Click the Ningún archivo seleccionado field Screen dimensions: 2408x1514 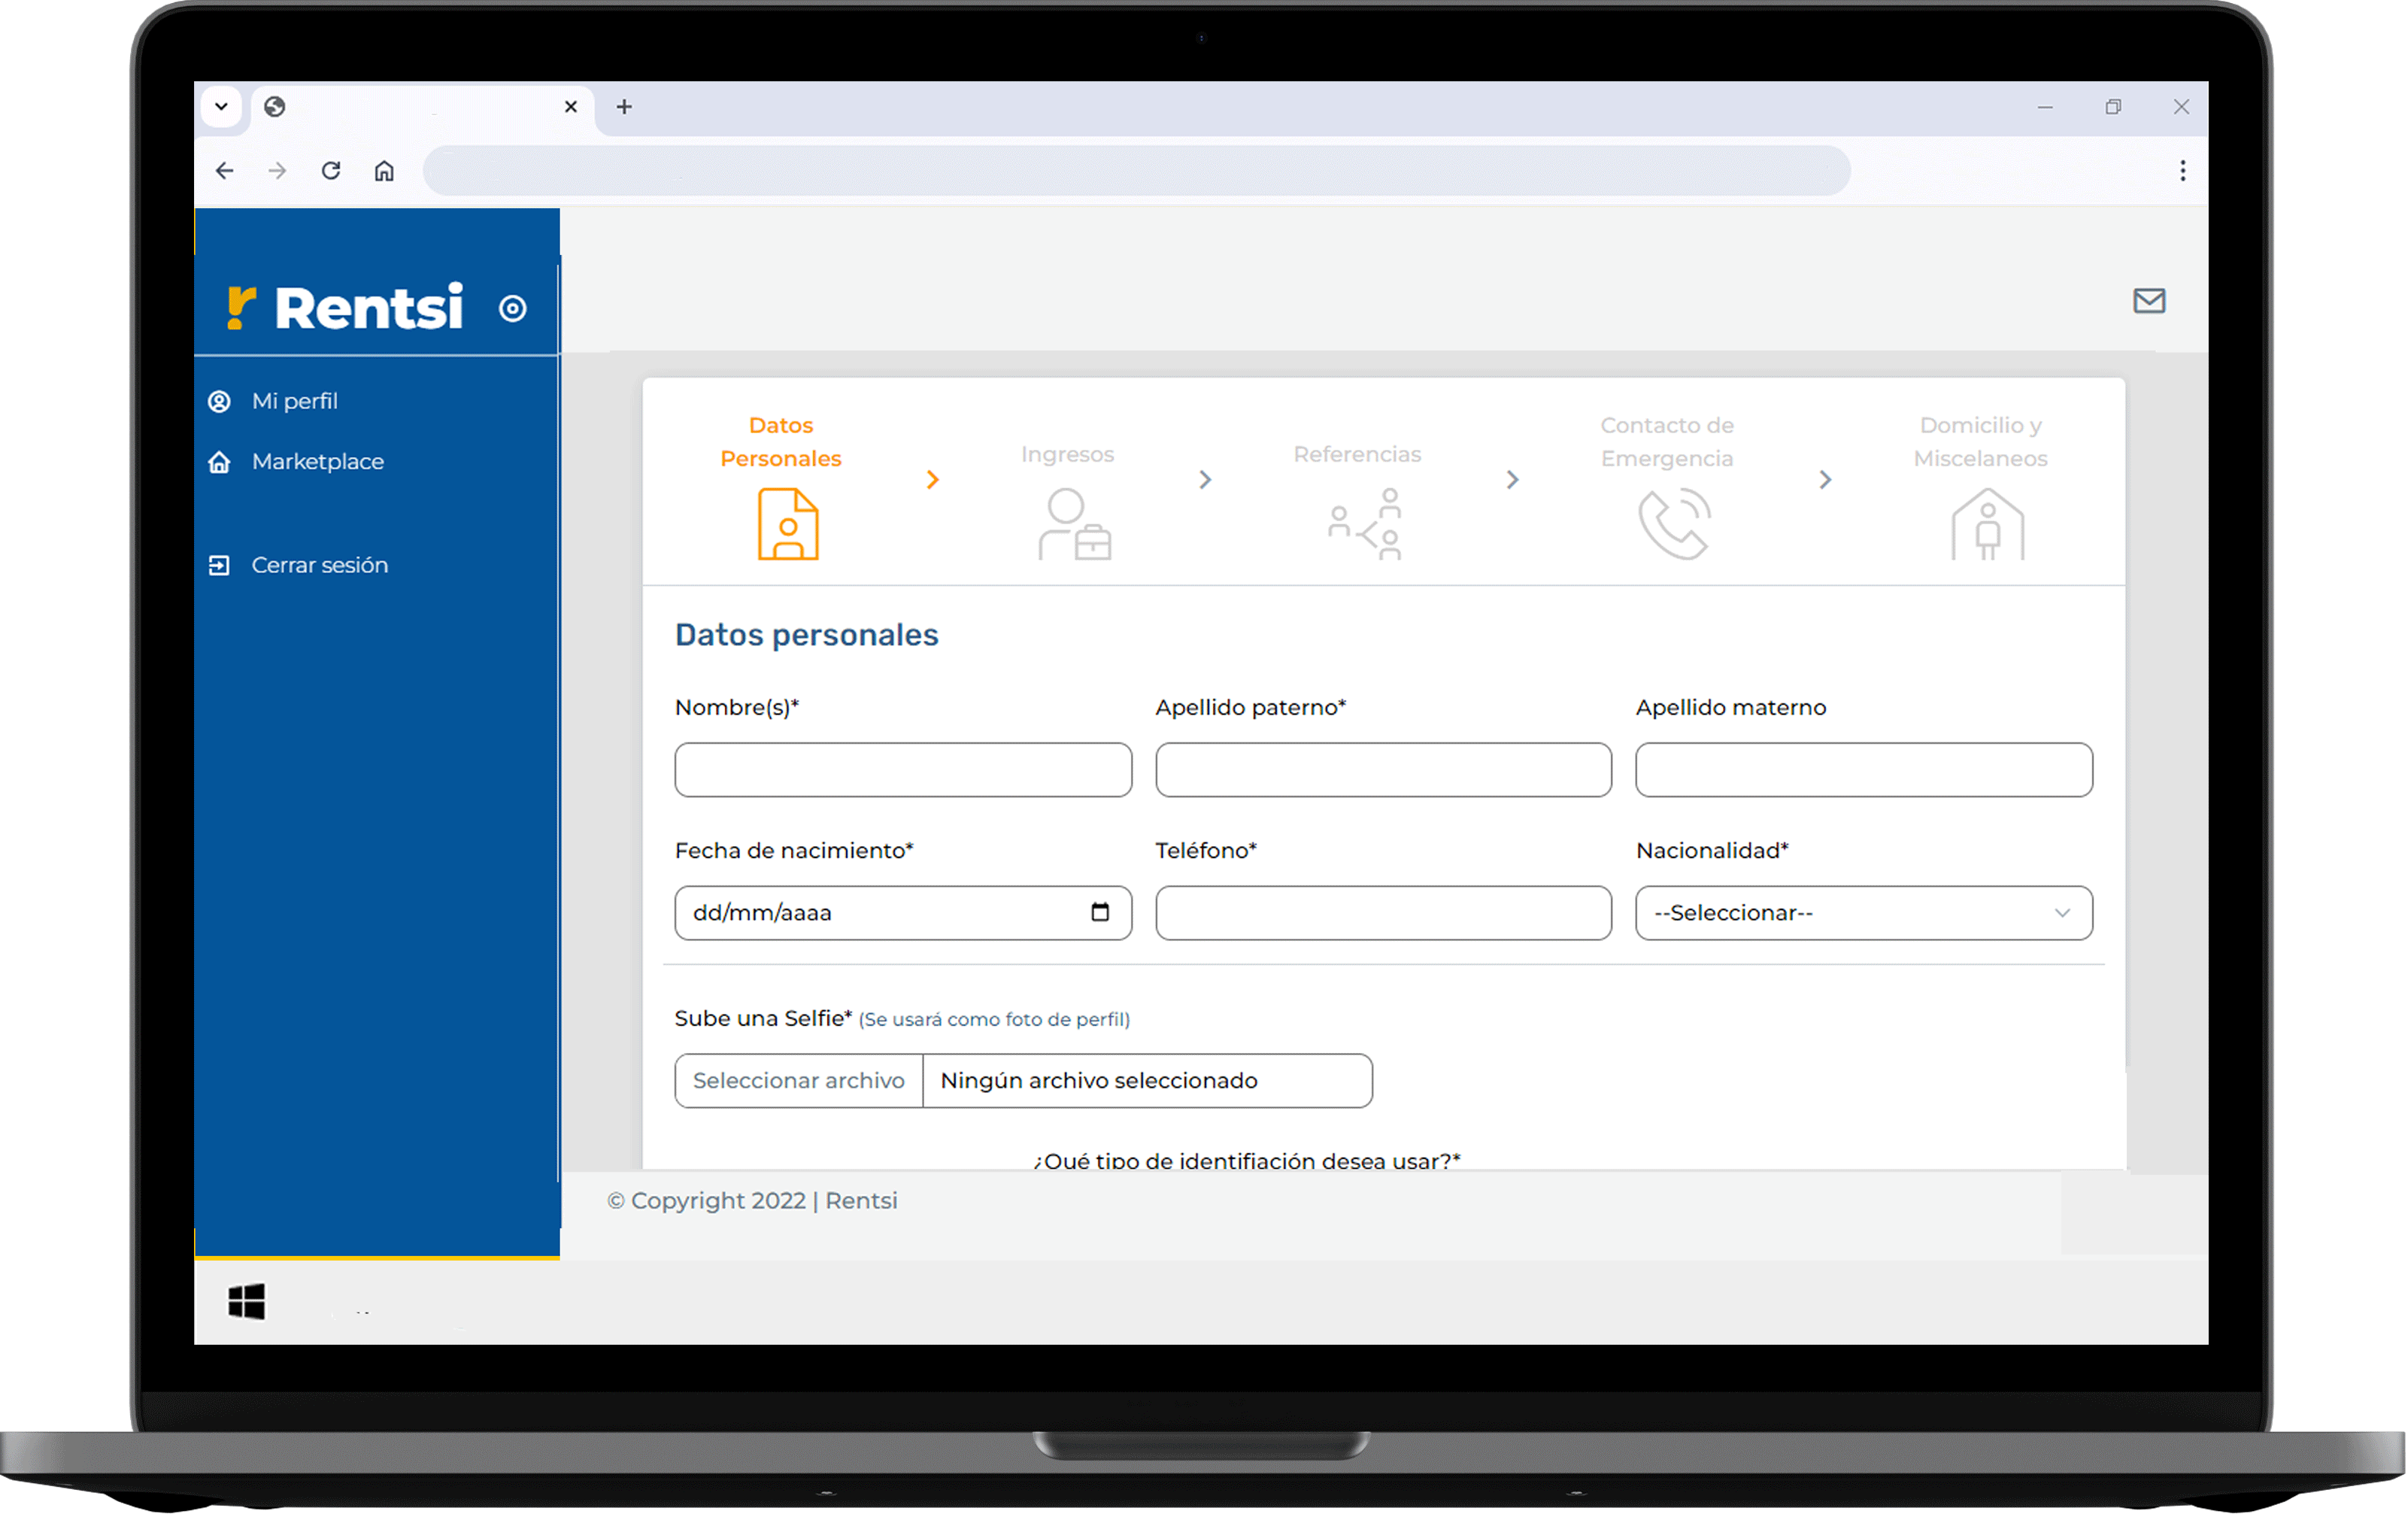point(1147,1081)
